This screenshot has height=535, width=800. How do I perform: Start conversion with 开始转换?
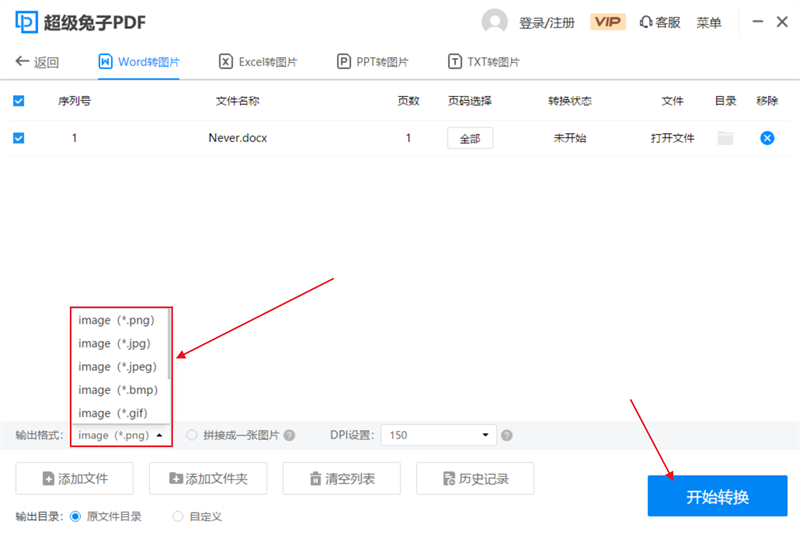pyautogui.click(x=717, y=496)
